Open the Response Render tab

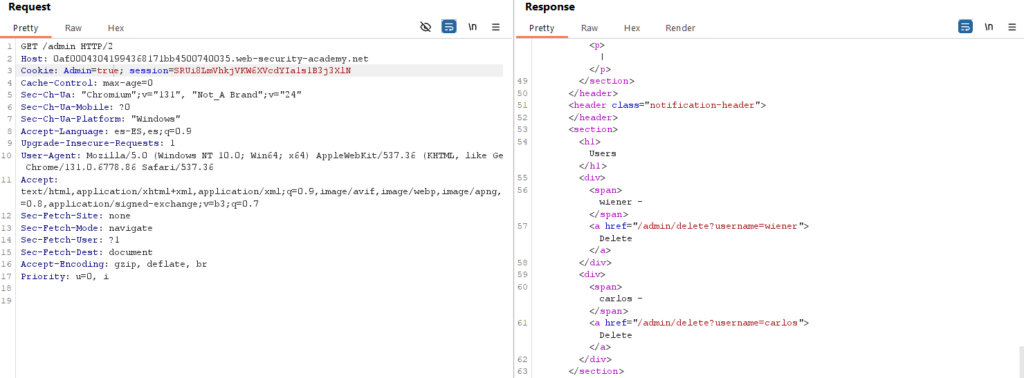[x=680, y=28]
